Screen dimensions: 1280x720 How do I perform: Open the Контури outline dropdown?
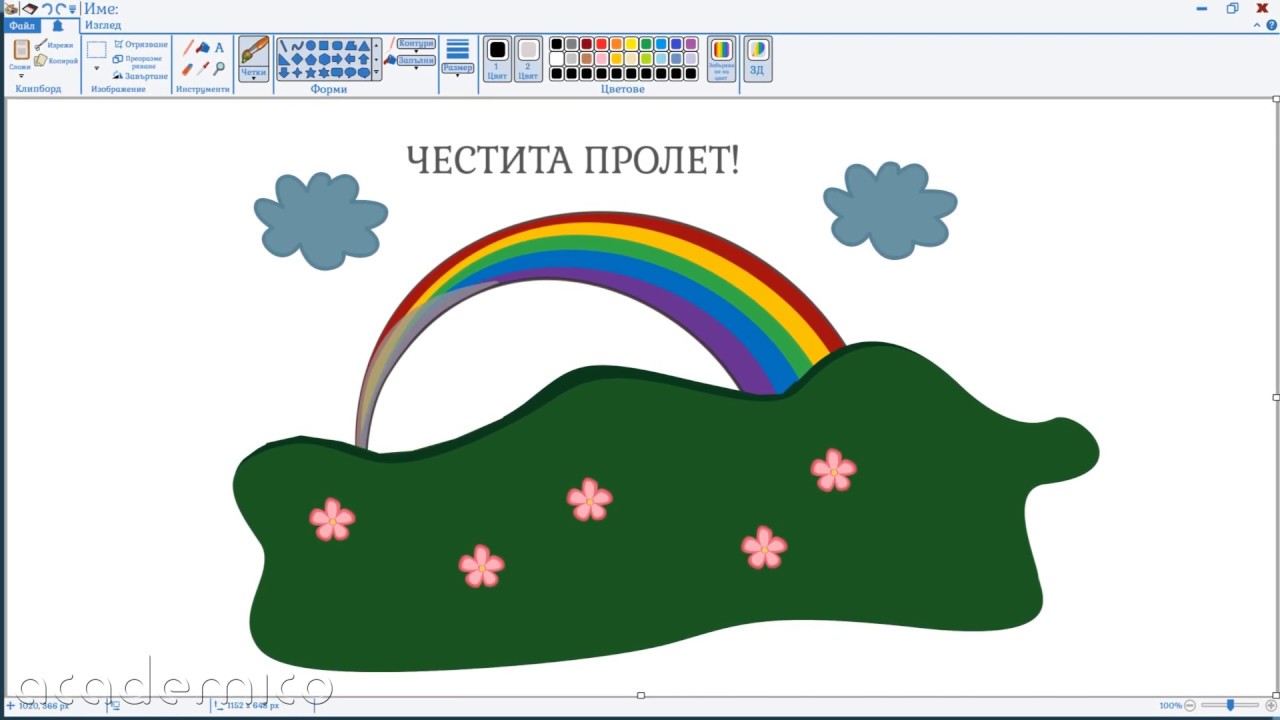coord(414,45)
